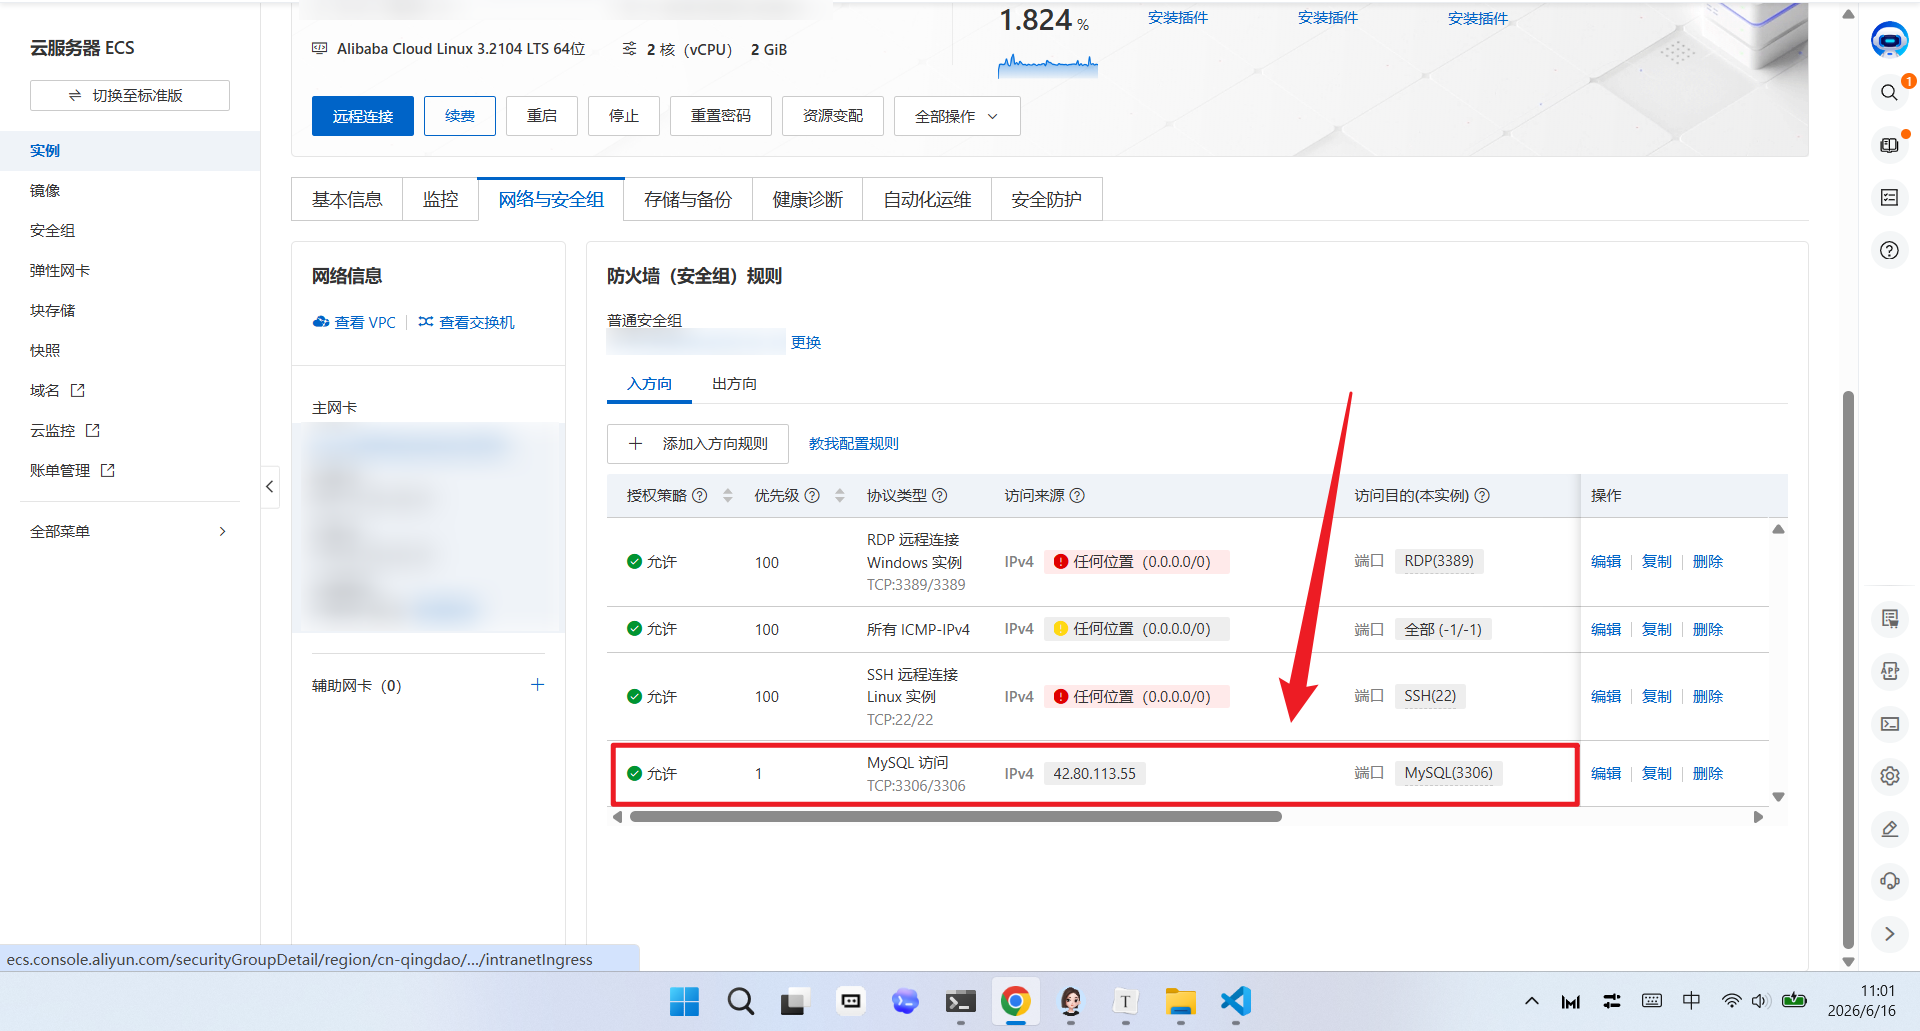This screenshot has width=1920, height=1031.
Task: Copy the SSH 22 rule
Action: tap(1657, 697)
